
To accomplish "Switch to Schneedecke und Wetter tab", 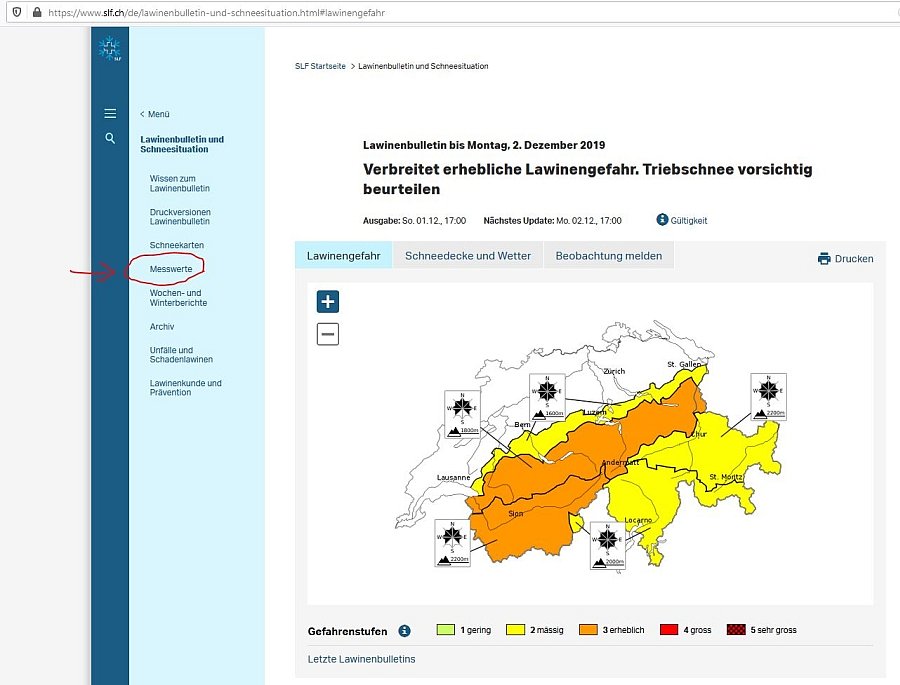I will [468, 256].
